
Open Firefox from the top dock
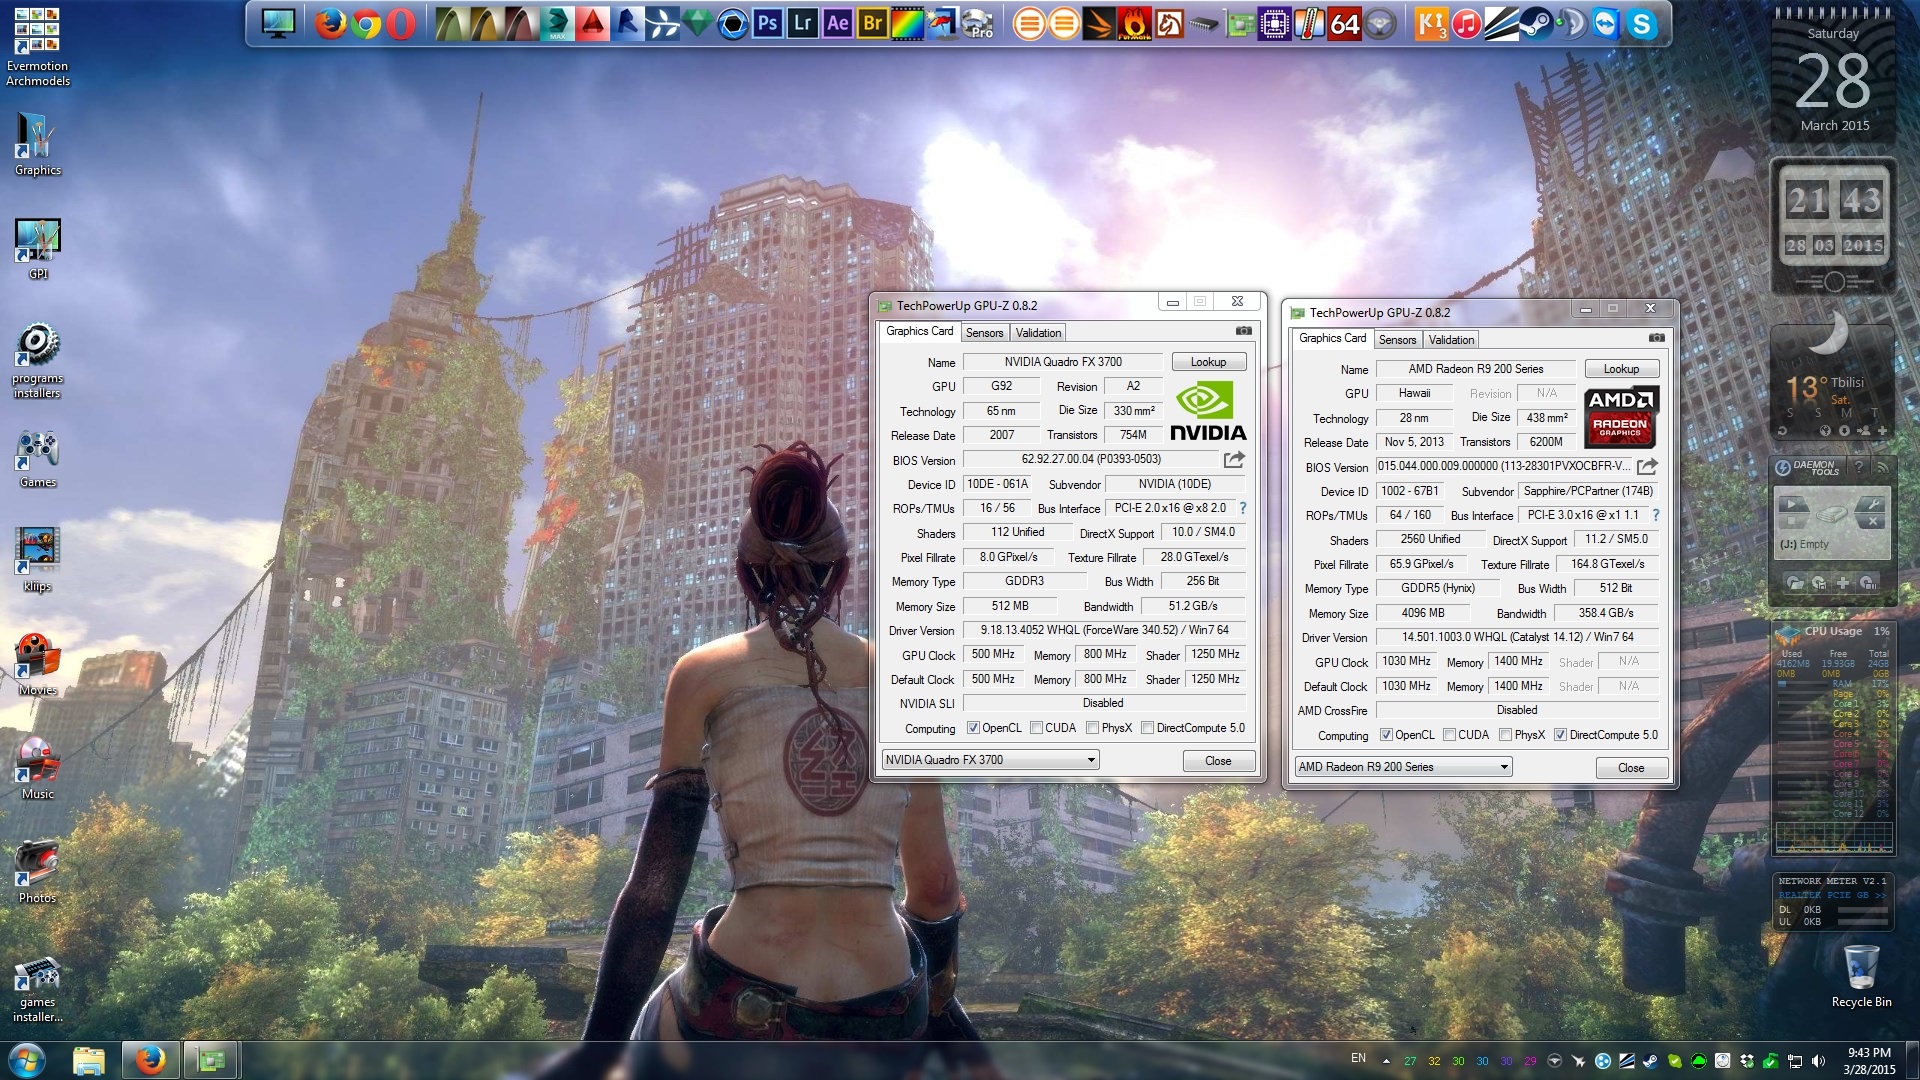pos(330,23)
